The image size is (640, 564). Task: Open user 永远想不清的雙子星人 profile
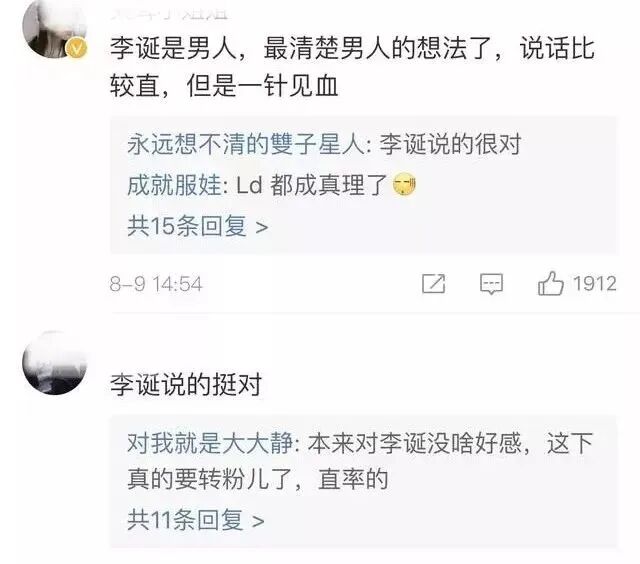(x=247, y=144)
